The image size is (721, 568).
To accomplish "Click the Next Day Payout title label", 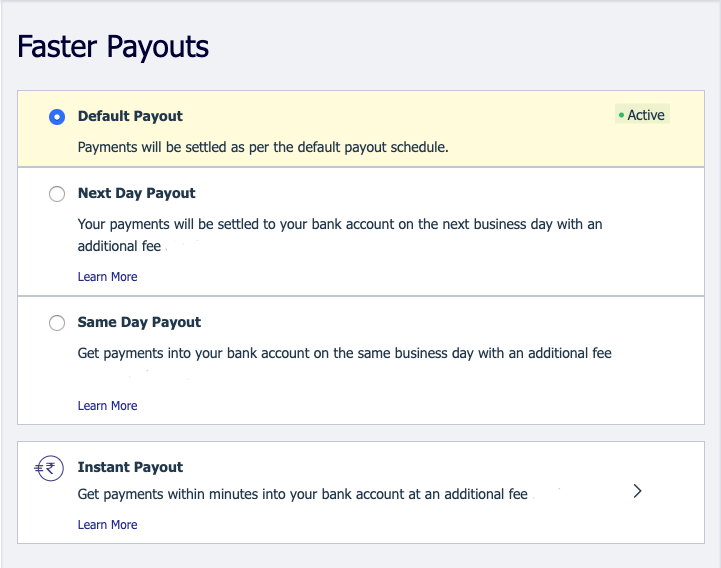I will 136,193.
